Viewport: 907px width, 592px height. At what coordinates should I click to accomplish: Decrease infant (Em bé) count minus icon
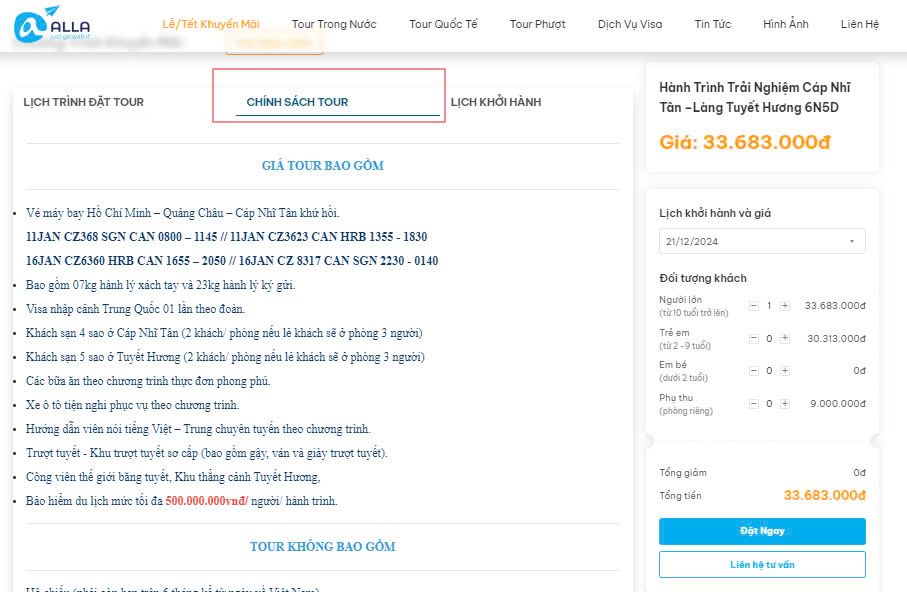754,371
